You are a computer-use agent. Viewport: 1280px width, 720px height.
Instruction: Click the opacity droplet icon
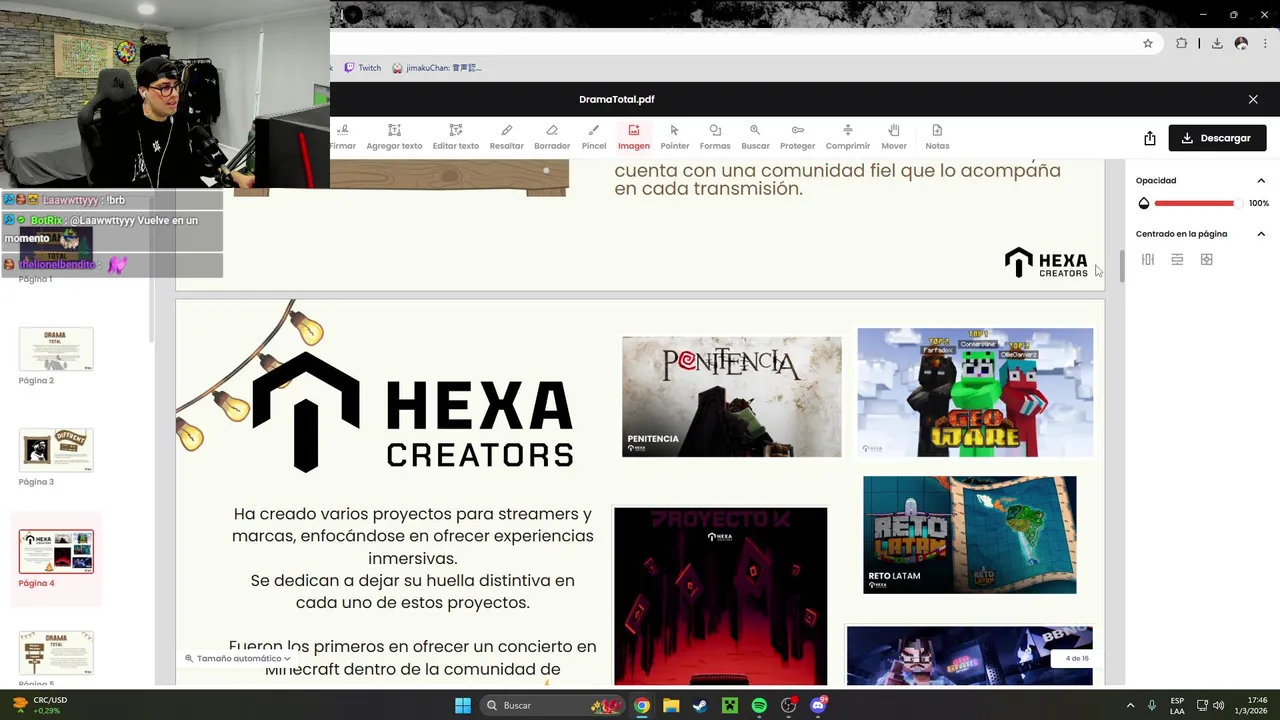coord(1144,203)
